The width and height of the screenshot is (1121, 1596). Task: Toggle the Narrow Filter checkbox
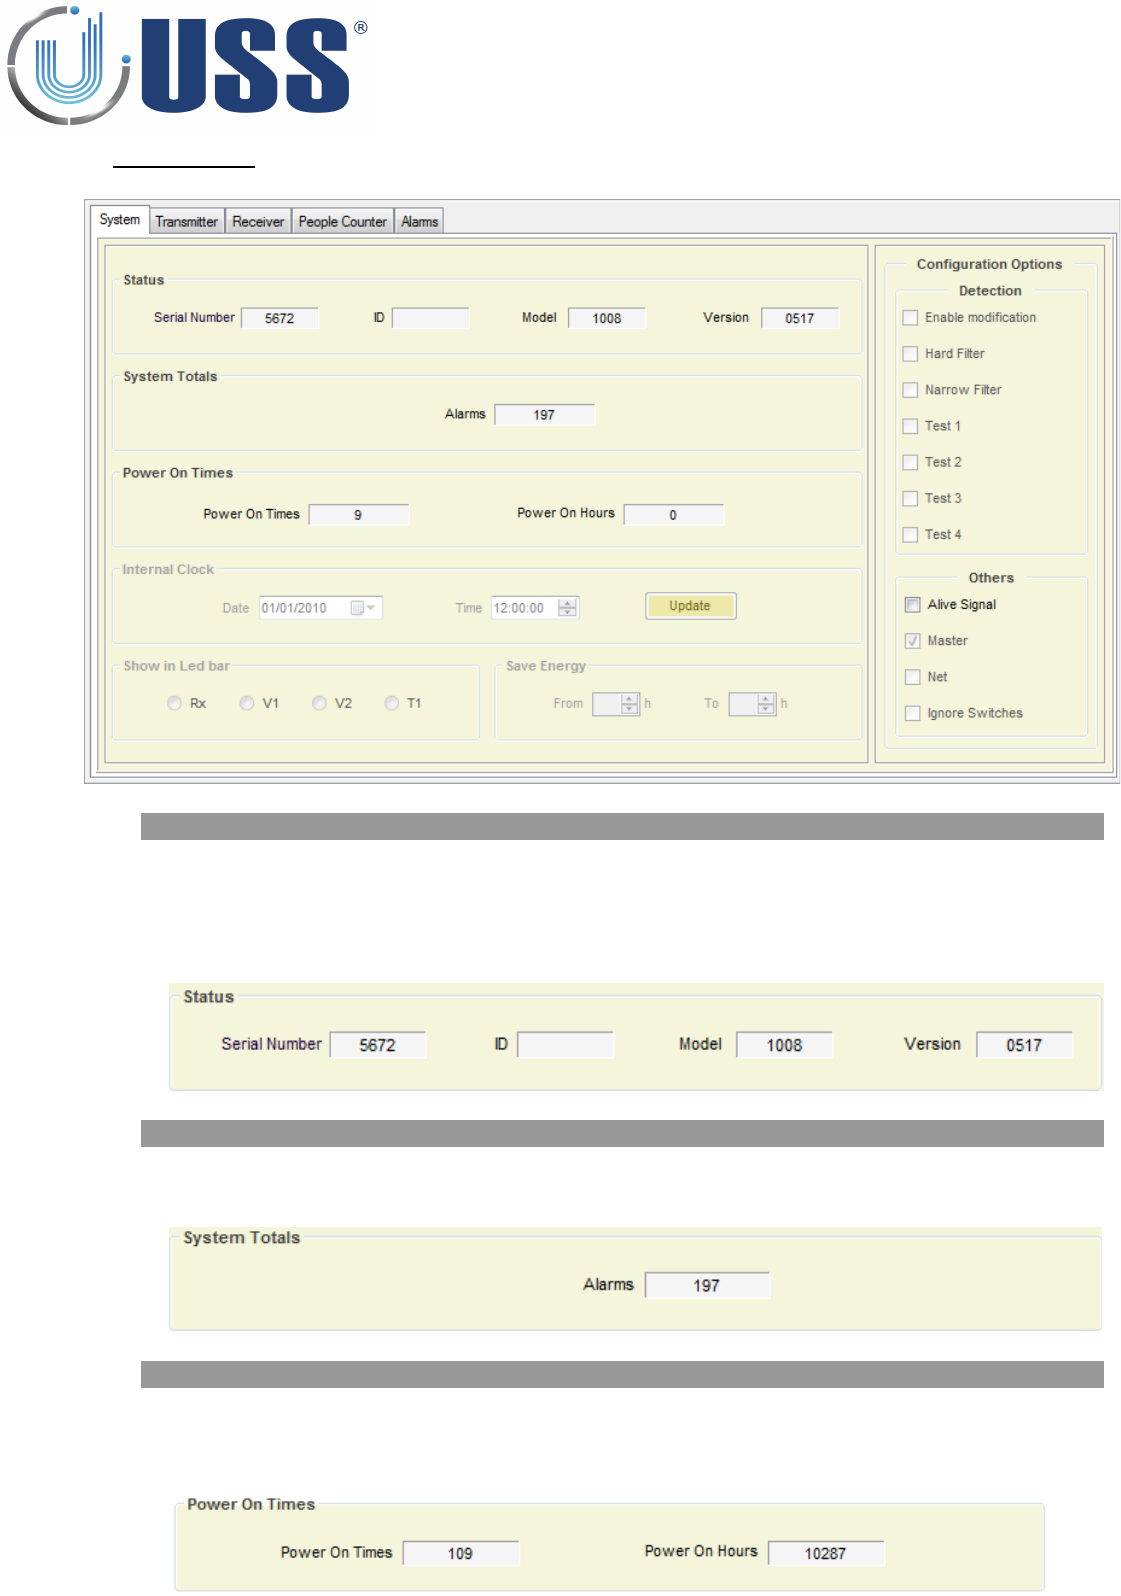click(910, 390)
